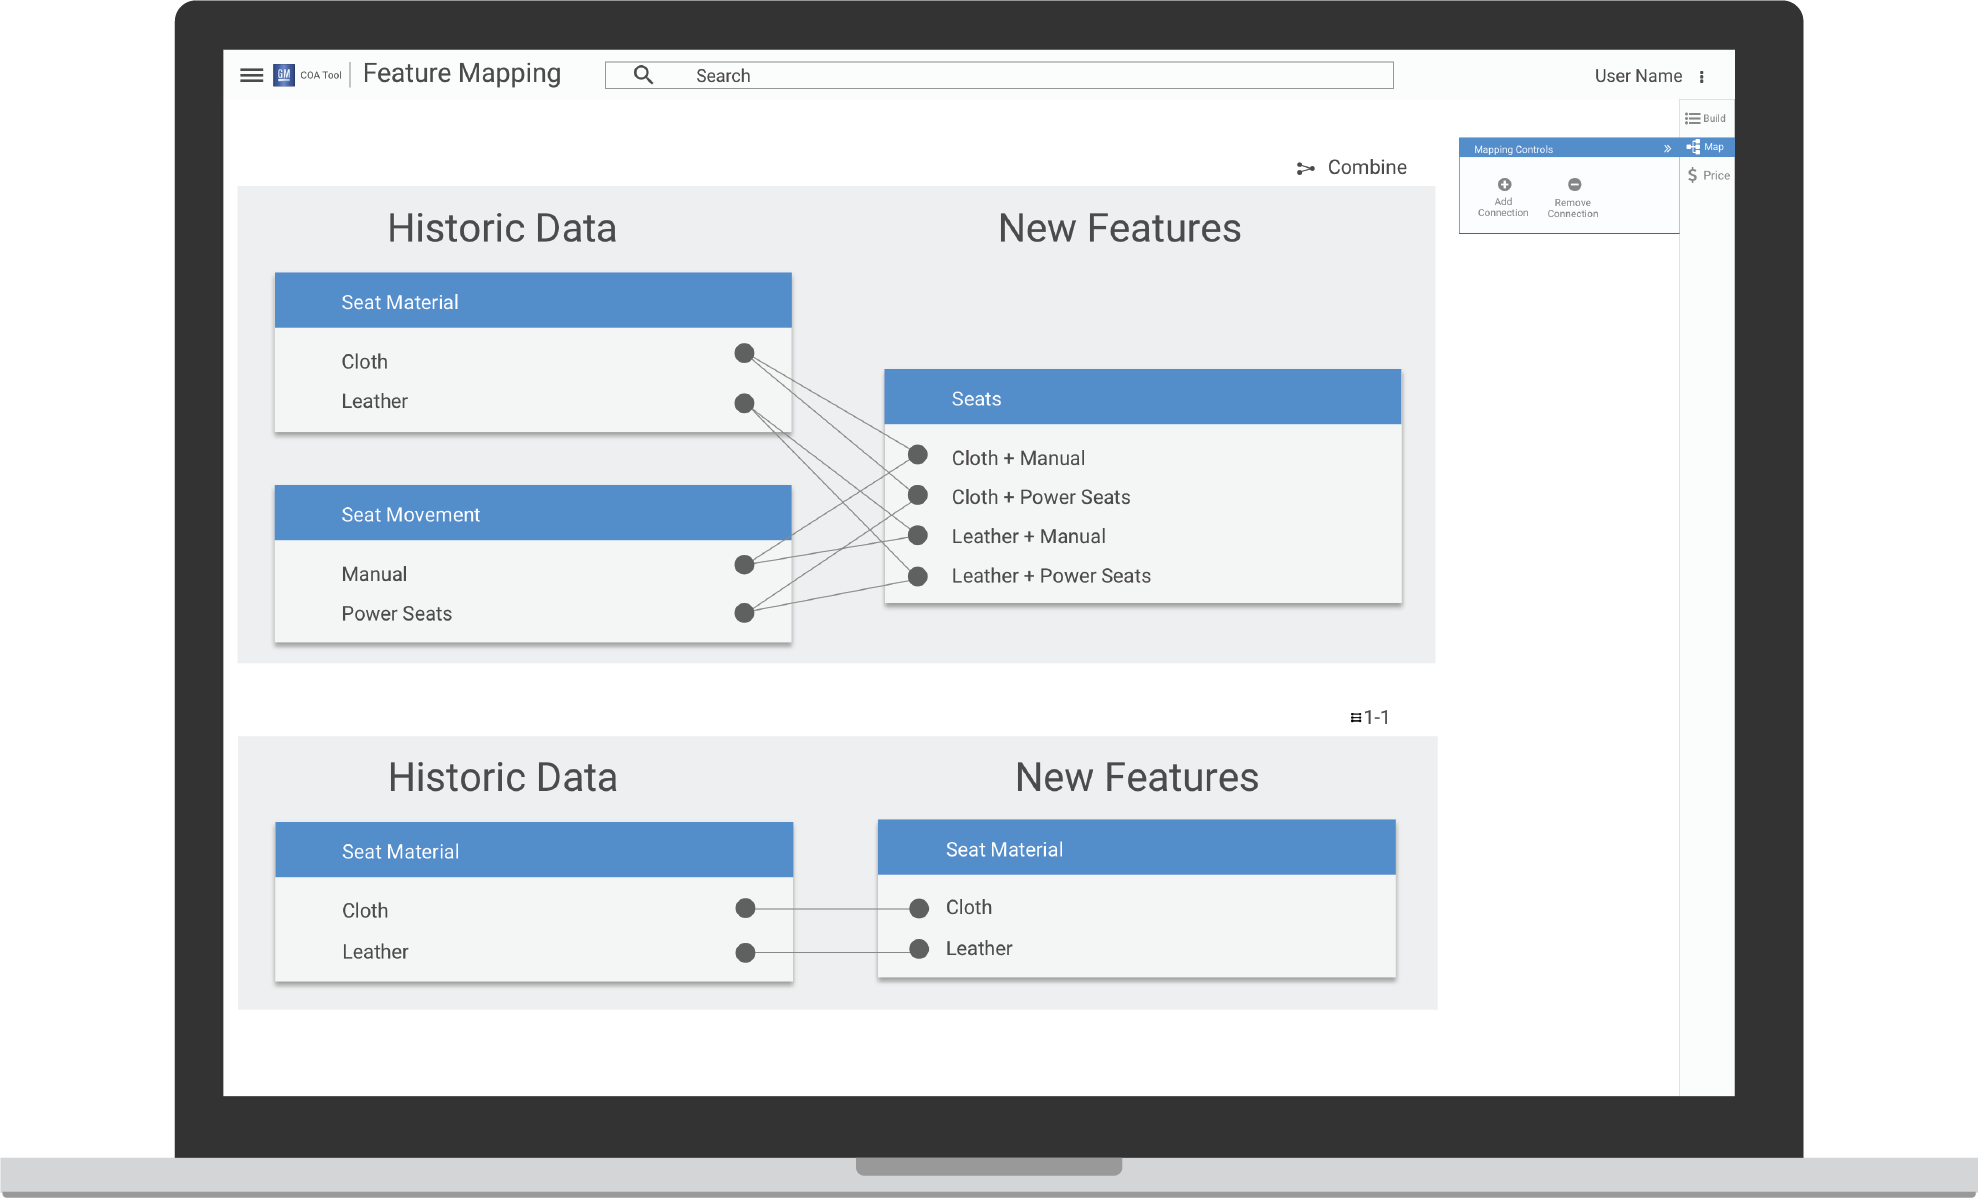The width and height of the screenshot is (1978, 1198).
Task: Click the Seats card header
Action: (1142, 398)
